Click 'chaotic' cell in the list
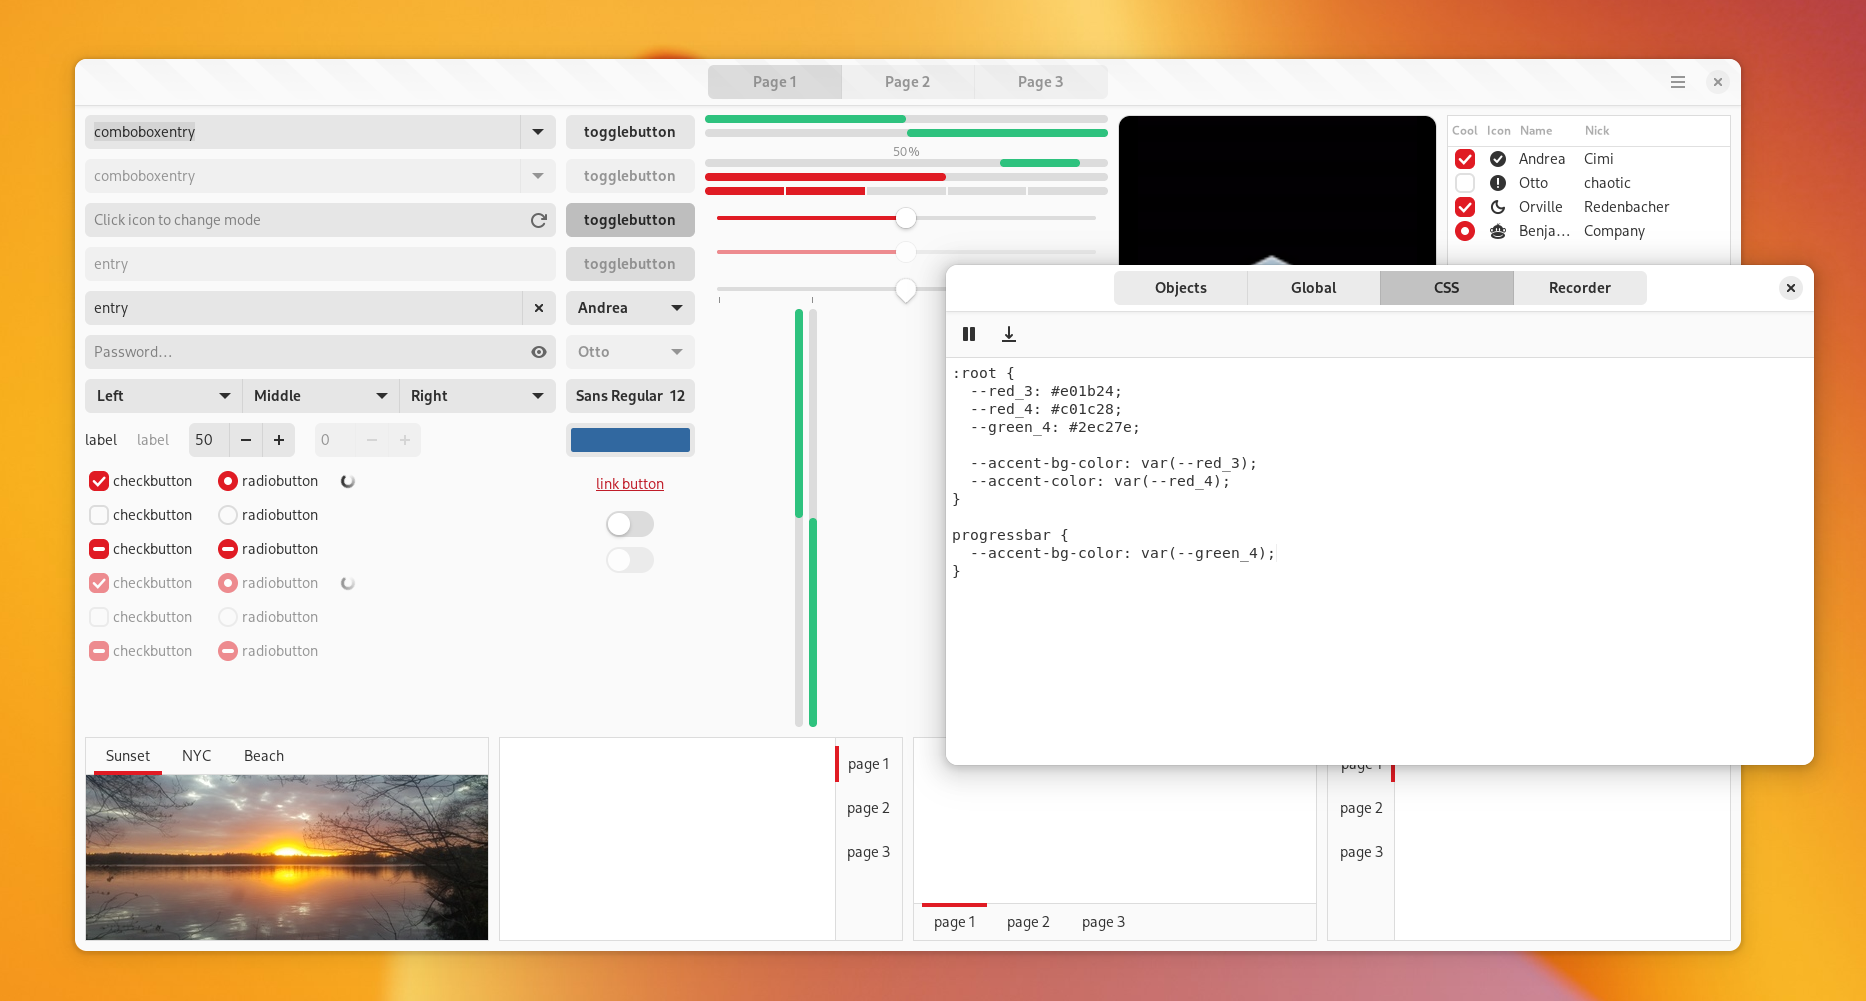Image resolution: width=1866 pixels, height=1001 pixels. click(1607, 183)
